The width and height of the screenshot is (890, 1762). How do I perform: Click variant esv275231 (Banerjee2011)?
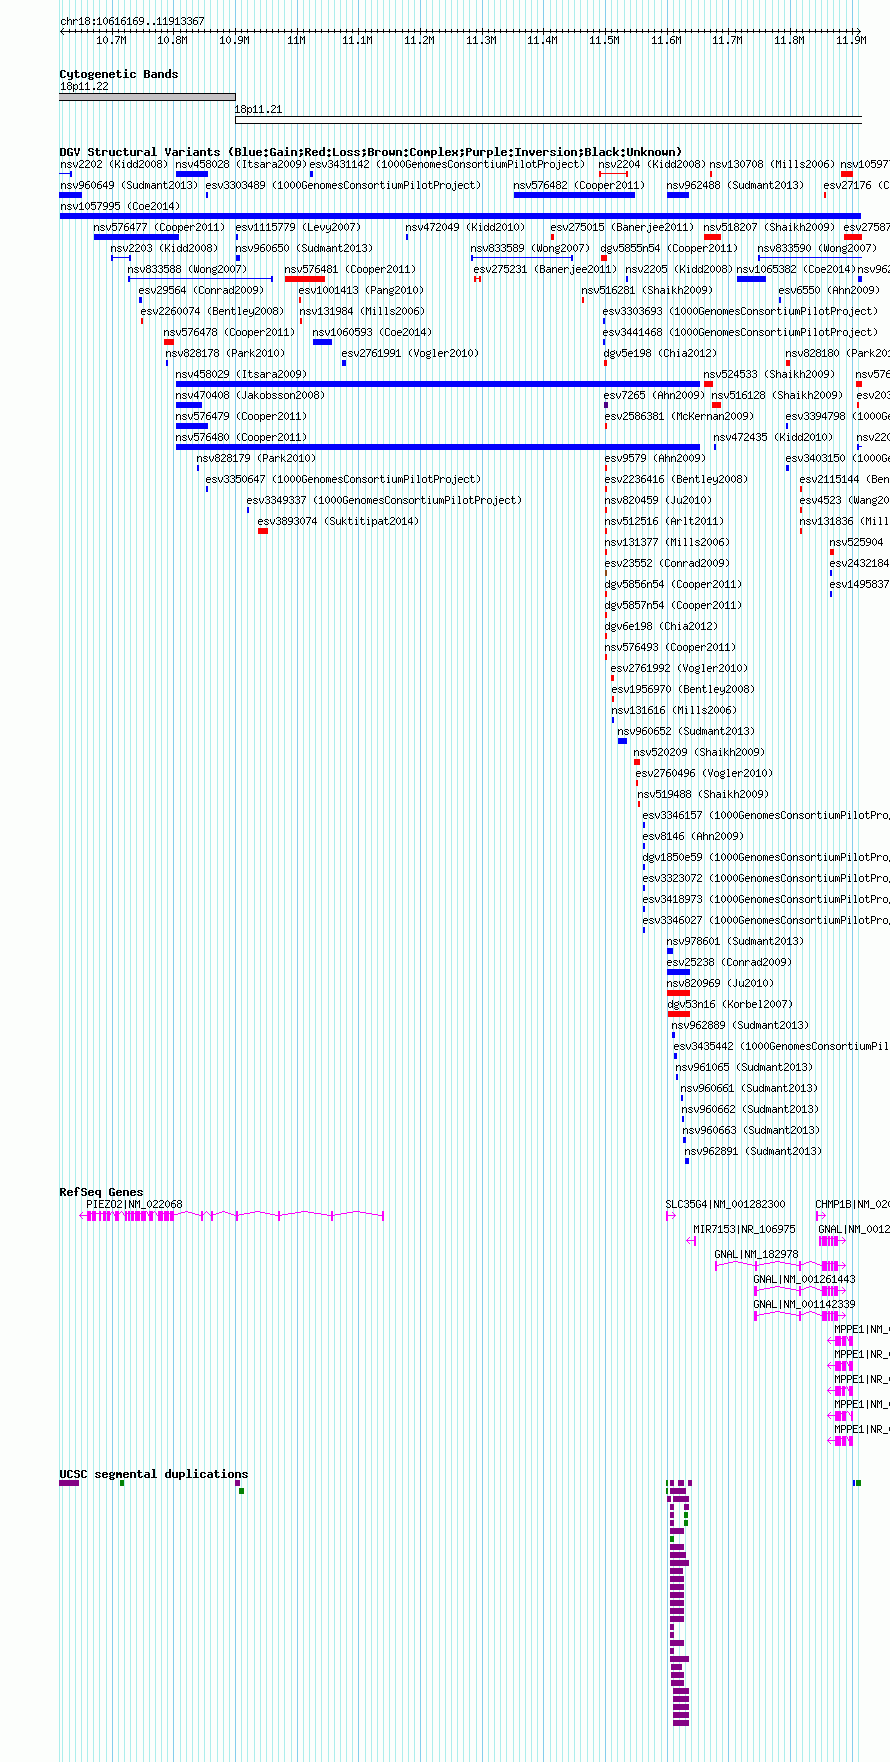coord(546,269)
